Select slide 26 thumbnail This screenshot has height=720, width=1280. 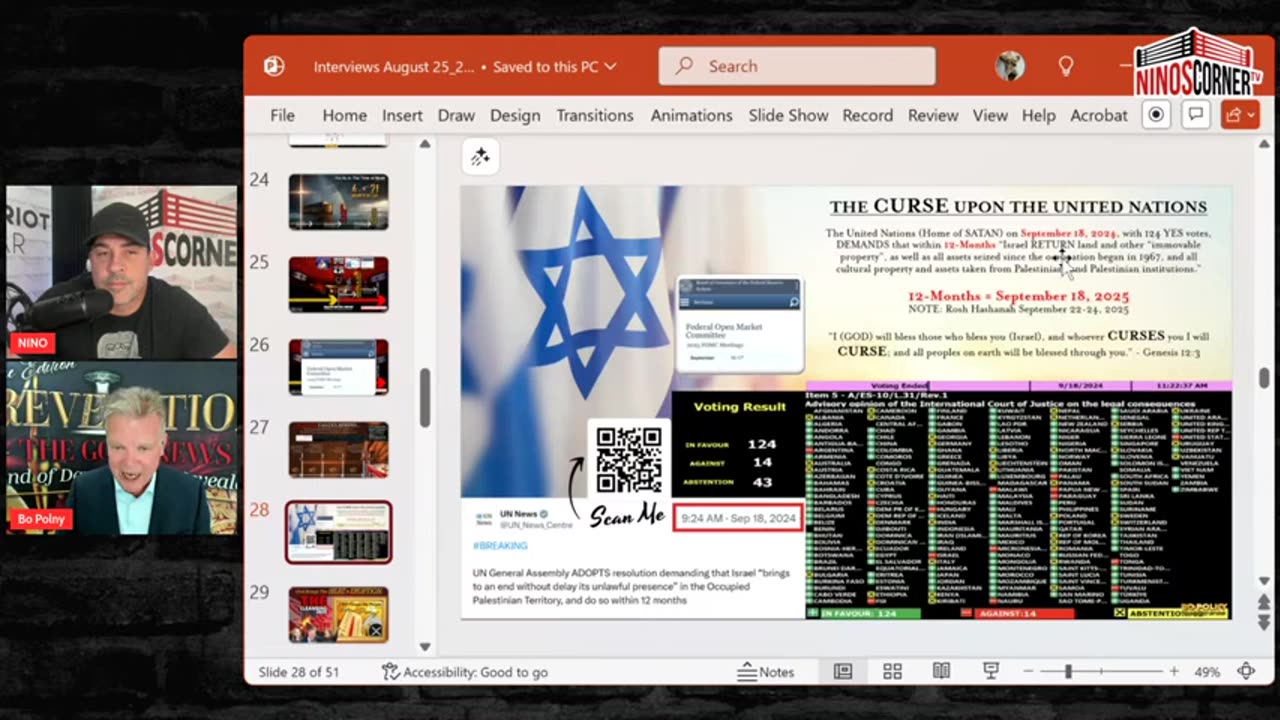[338, 367]
